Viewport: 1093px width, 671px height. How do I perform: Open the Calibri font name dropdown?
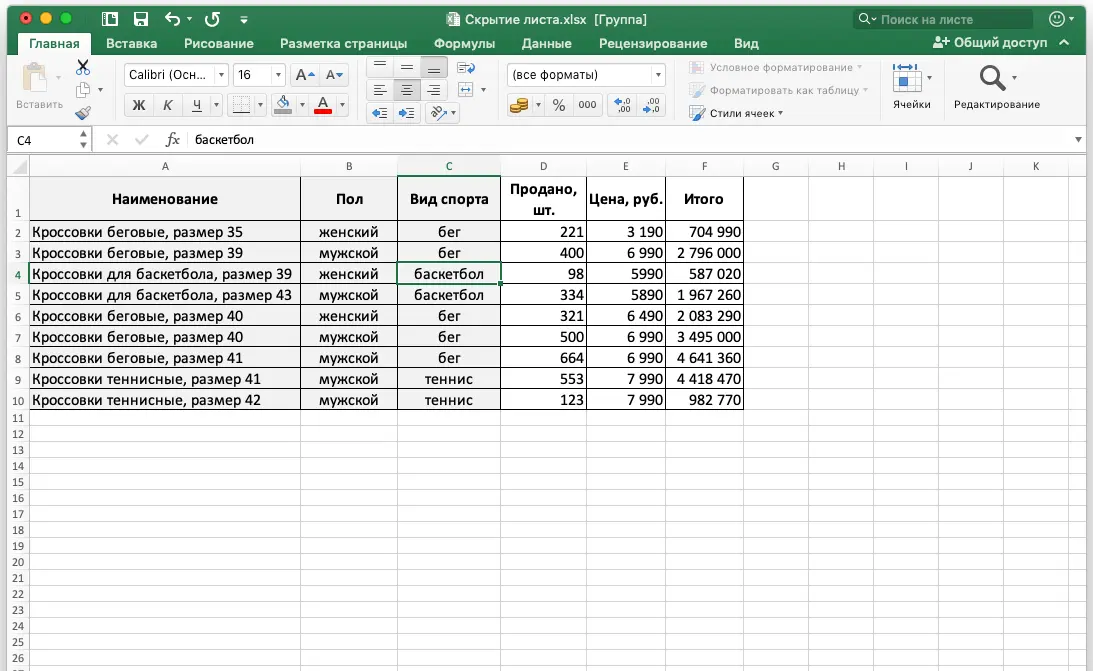pyautogui.click(x=221, y=75)
